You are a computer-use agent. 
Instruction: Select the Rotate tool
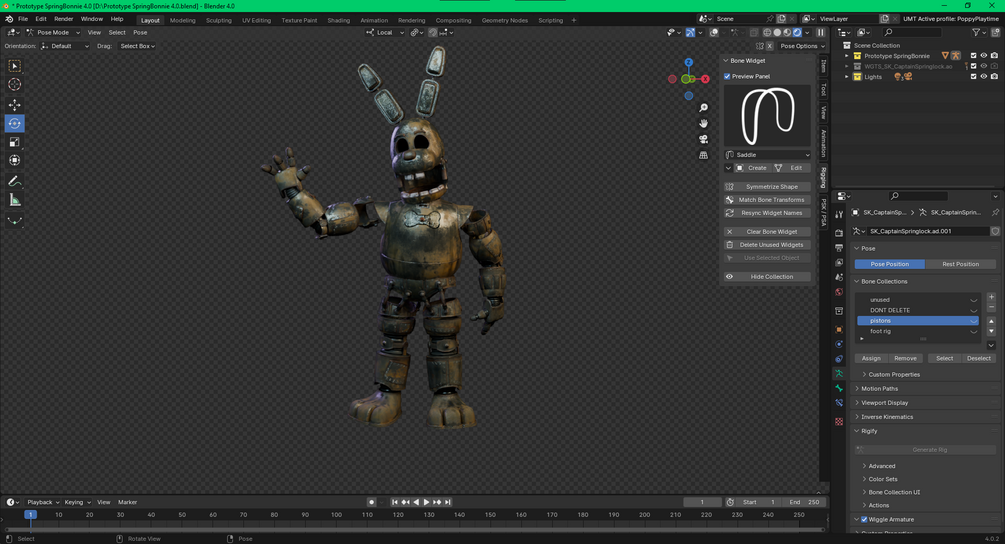pos(15,123)
